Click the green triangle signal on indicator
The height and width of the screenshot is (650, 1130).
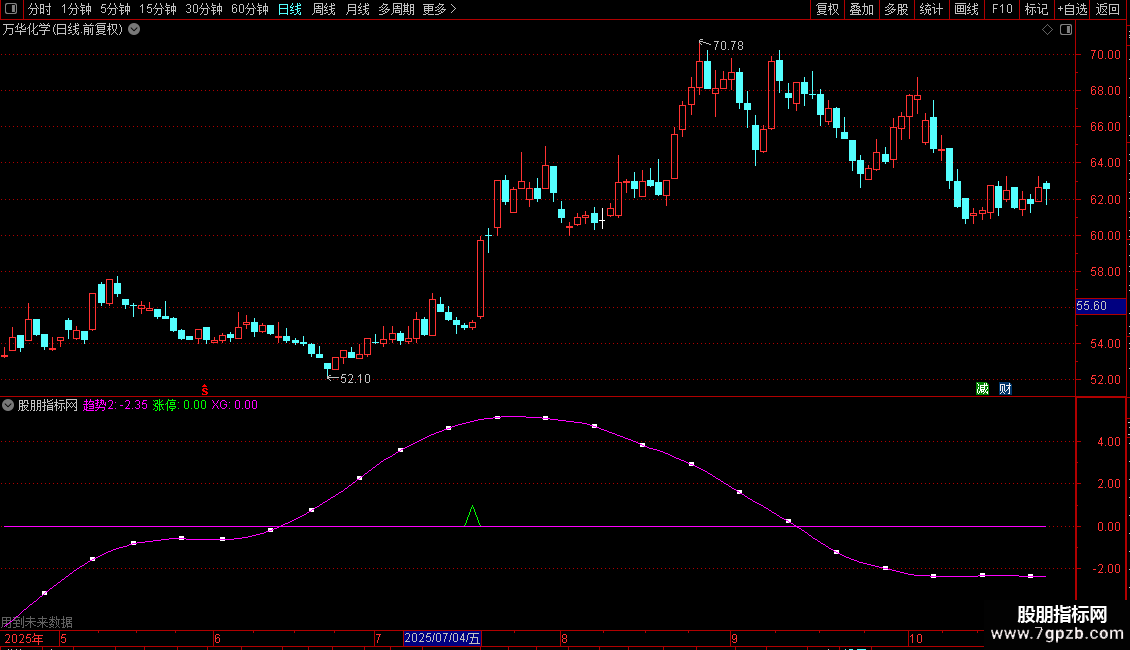coord(472,516)
